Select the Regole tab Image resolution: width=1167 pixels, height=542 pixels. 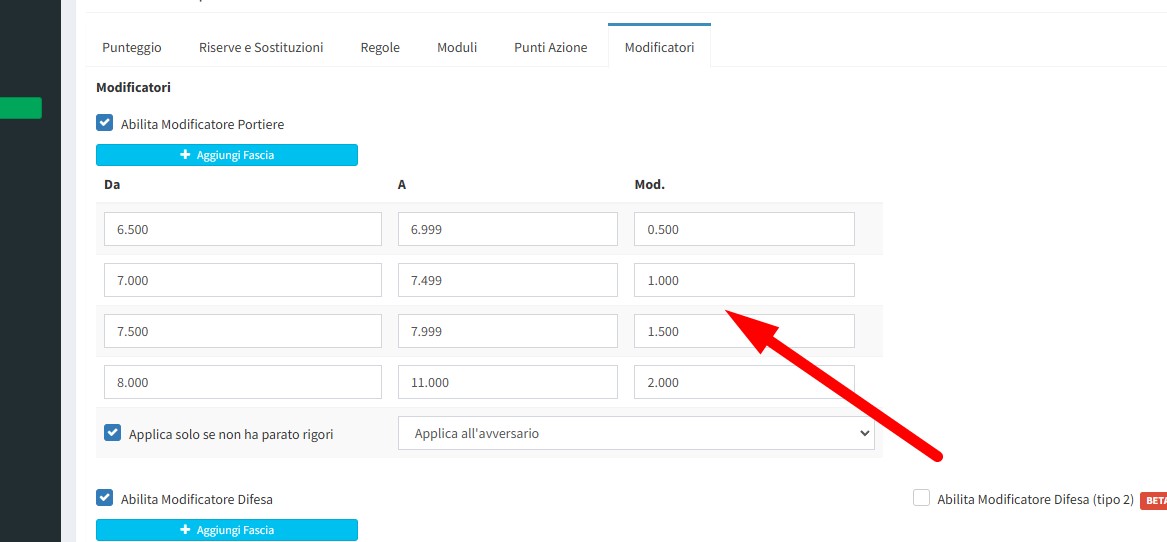[x=380, y=47]
